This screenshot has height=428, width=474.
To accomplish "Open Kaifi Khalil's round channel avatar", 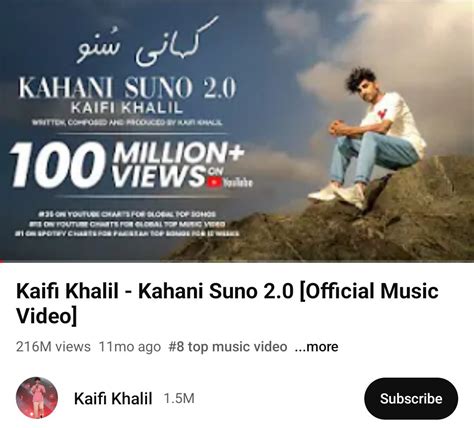I will (37, 398).
